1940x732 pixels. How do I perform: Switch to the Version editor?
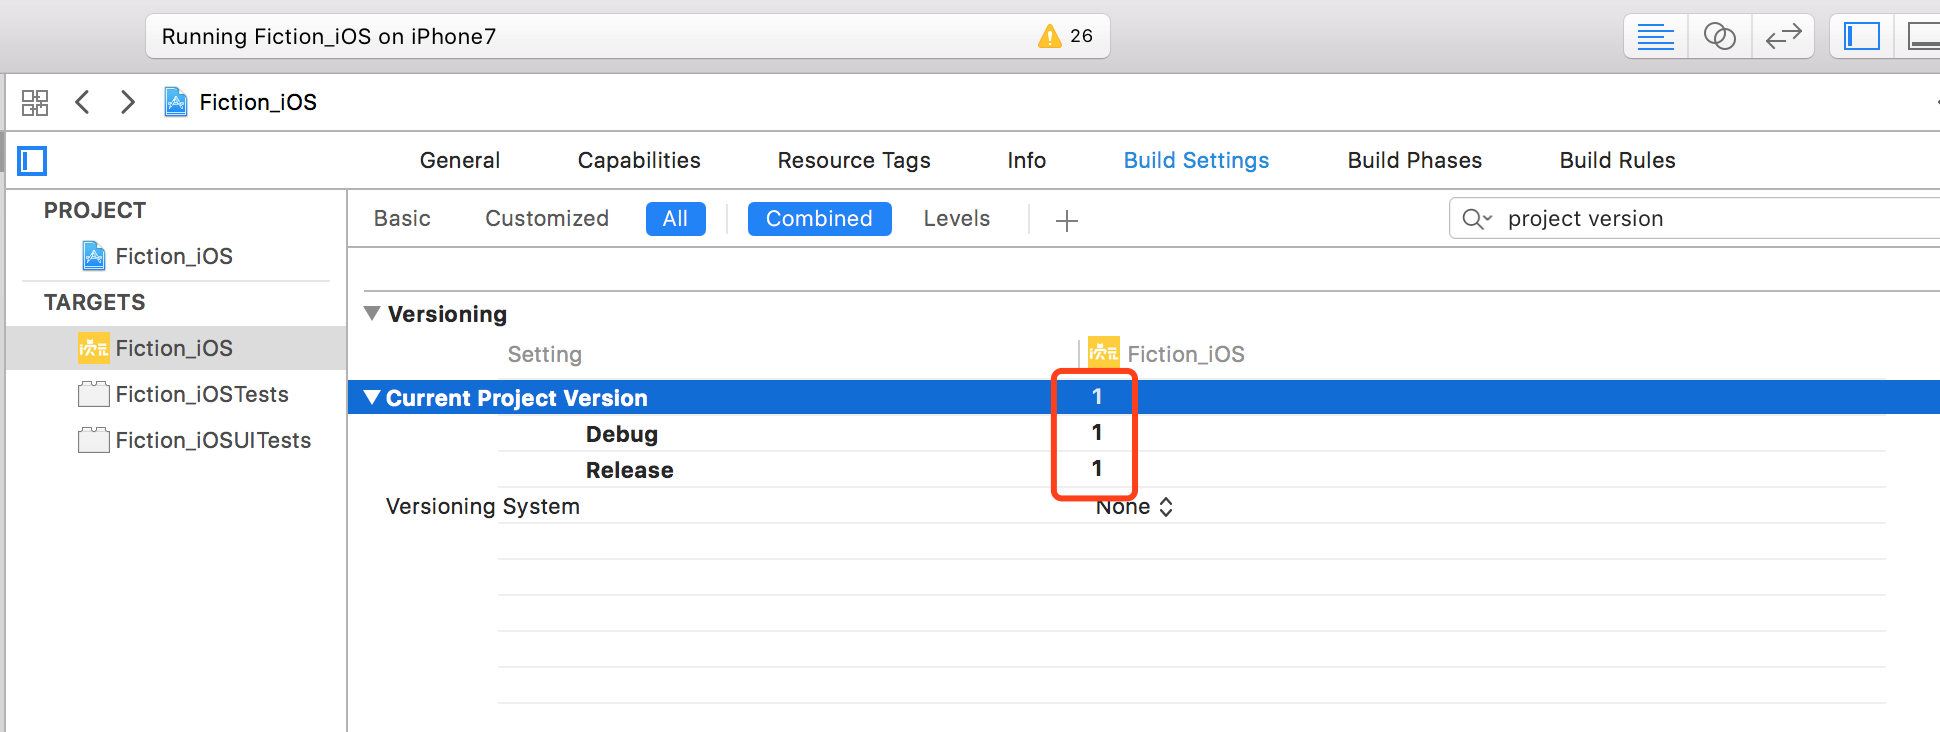click(1783, 37)
